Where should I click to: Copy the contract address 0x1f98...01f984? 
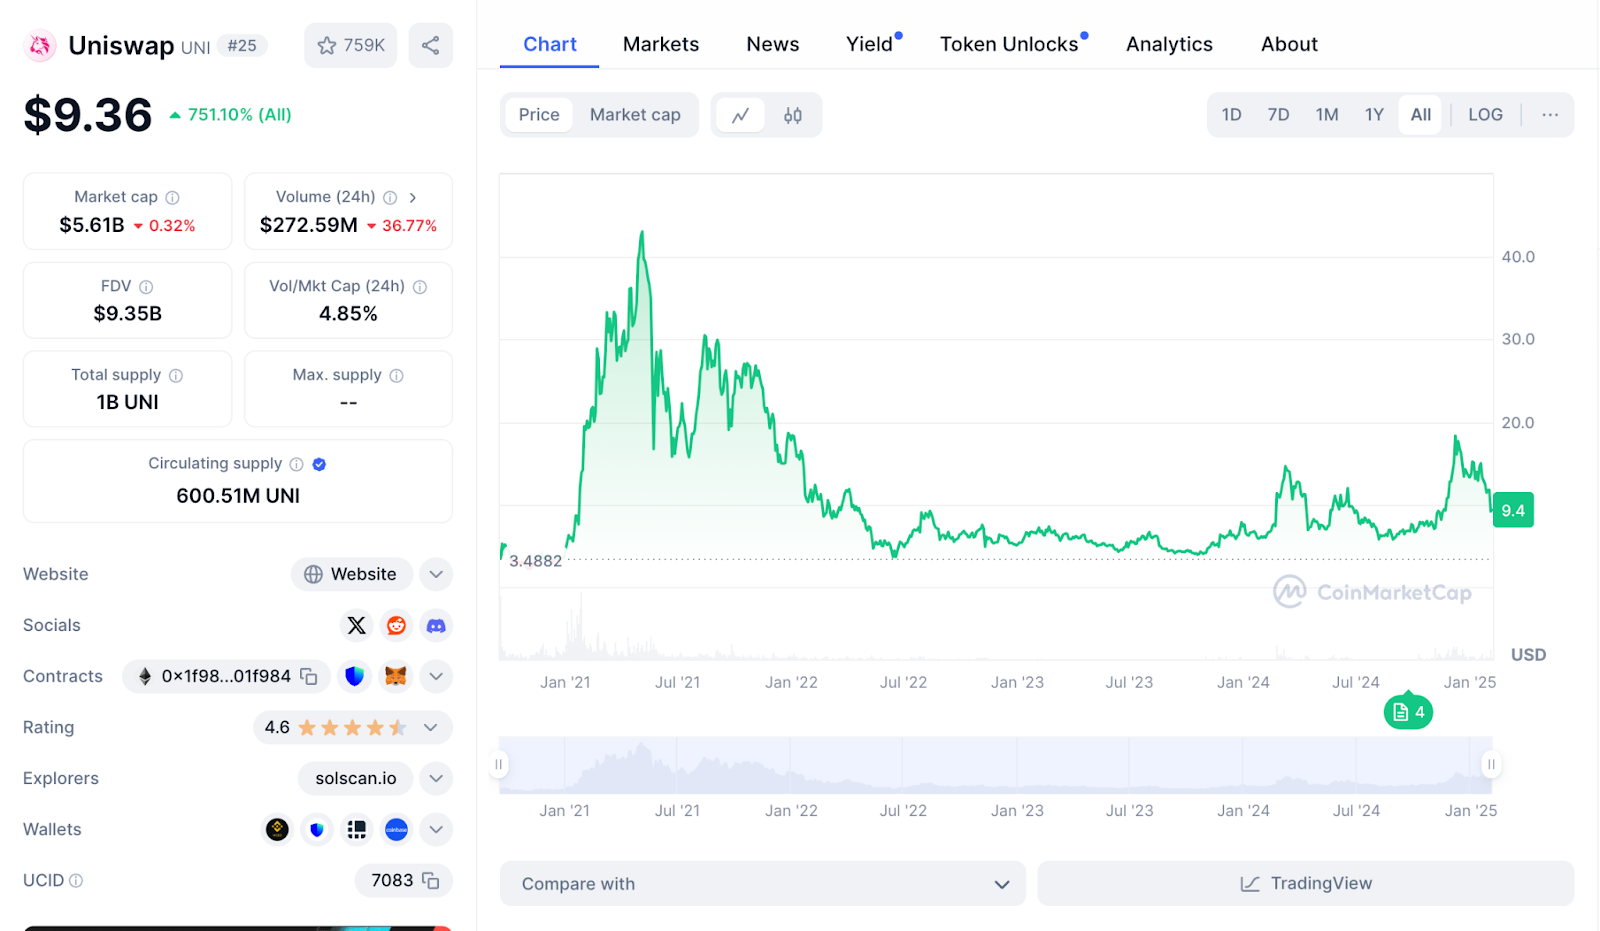[310, 677]
